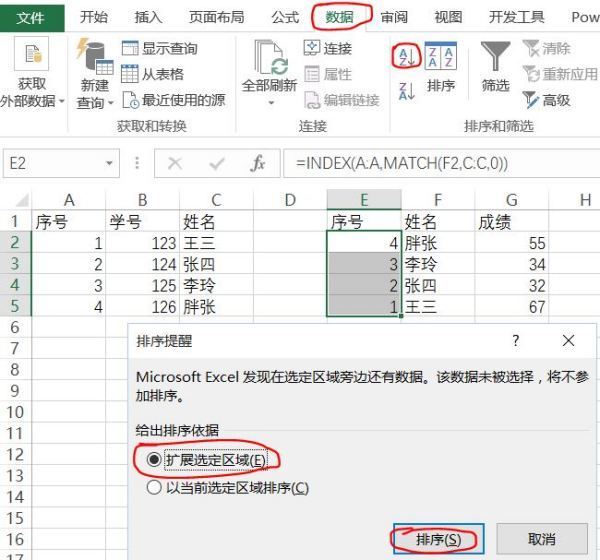The image size is (600, 560).
Task: Click the formula bar INDEX formula
Action: point(402,163)
